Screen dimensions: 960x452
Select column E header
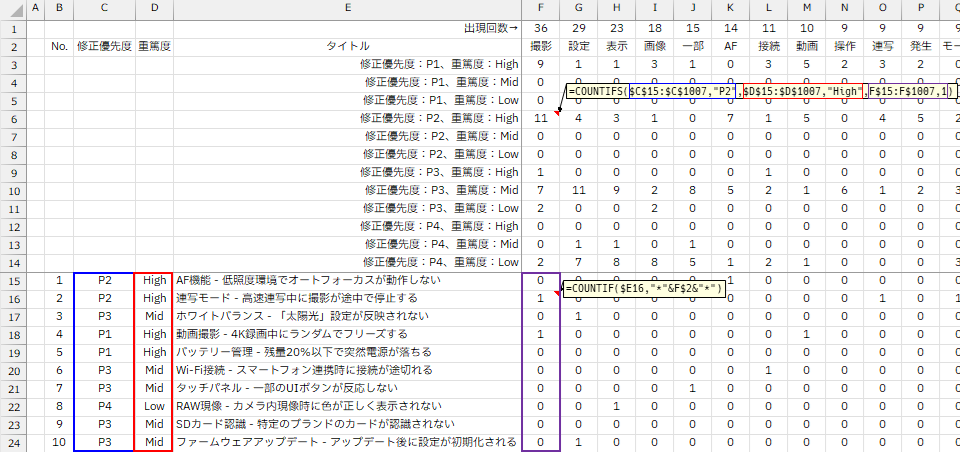pos(347,8)
